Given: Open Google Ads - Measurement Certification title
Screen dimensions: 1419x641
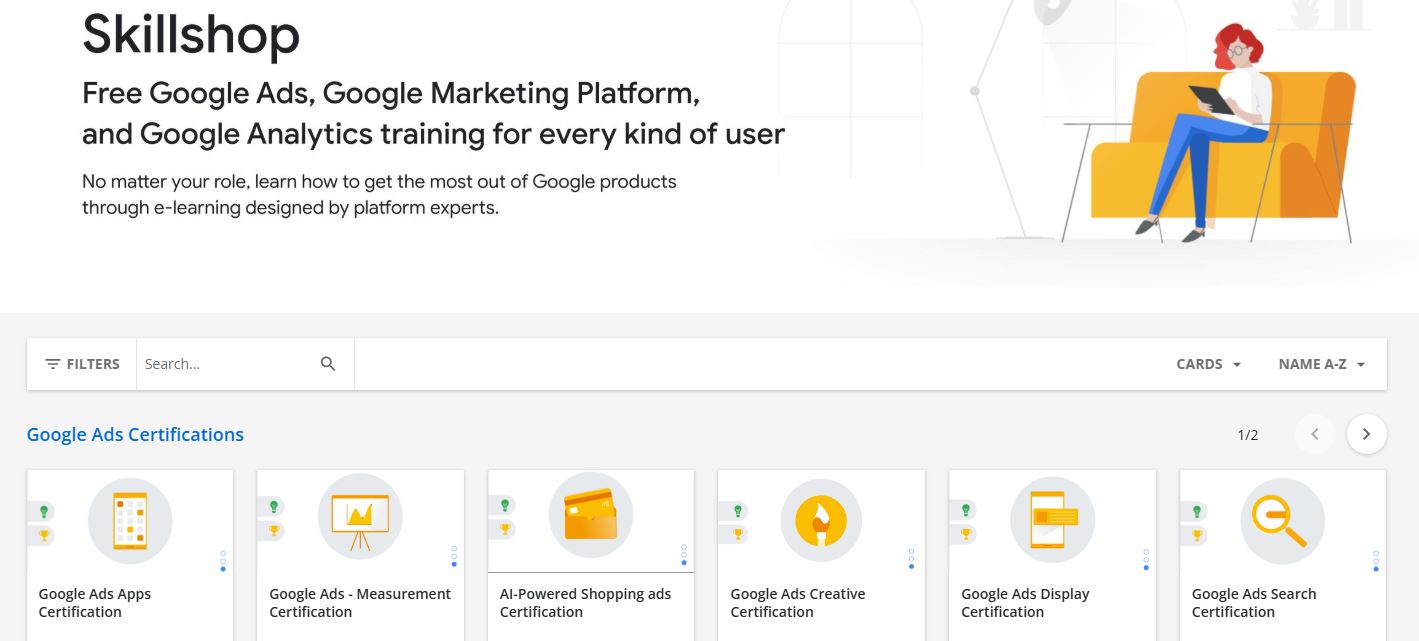Looking at the screenshot, I should click(360, 603).
